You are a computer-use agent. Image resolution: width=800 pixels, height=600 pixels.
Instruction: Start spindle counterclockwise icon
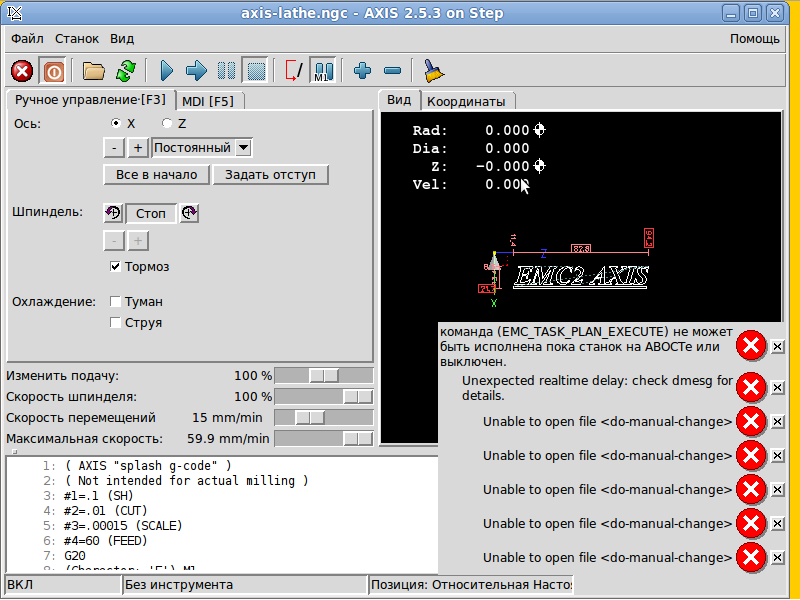point(113,213)
